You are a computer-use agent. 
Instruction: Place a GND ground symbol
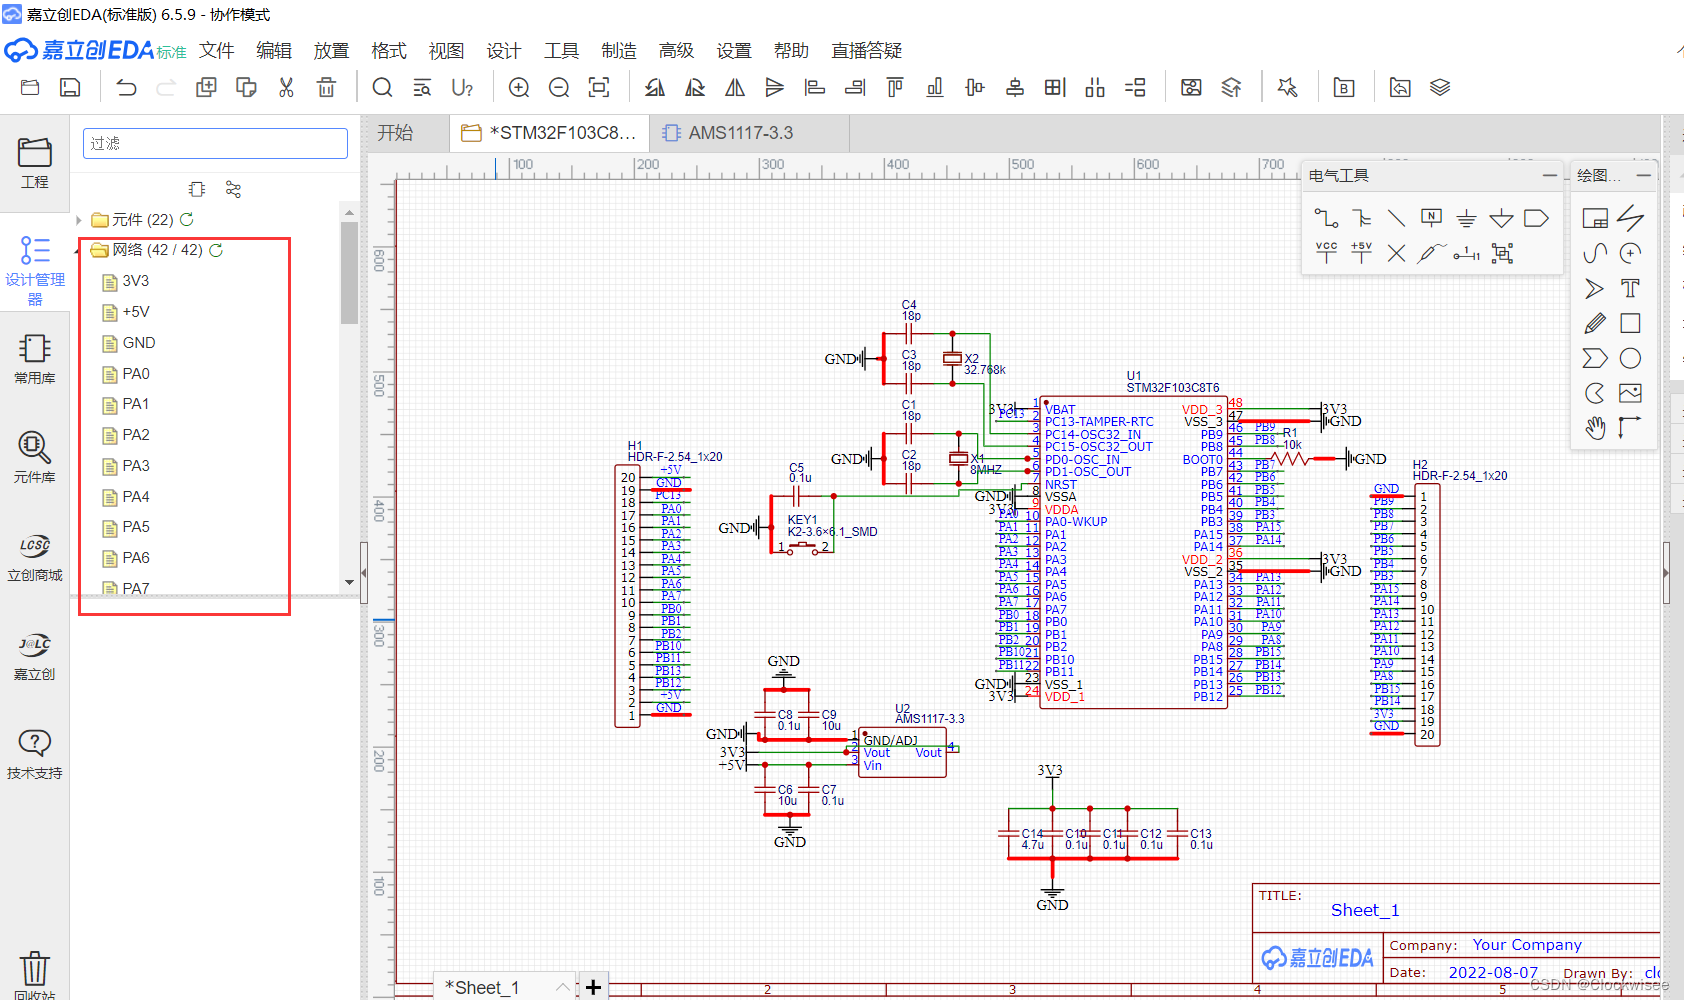[x=1466, y=218]
